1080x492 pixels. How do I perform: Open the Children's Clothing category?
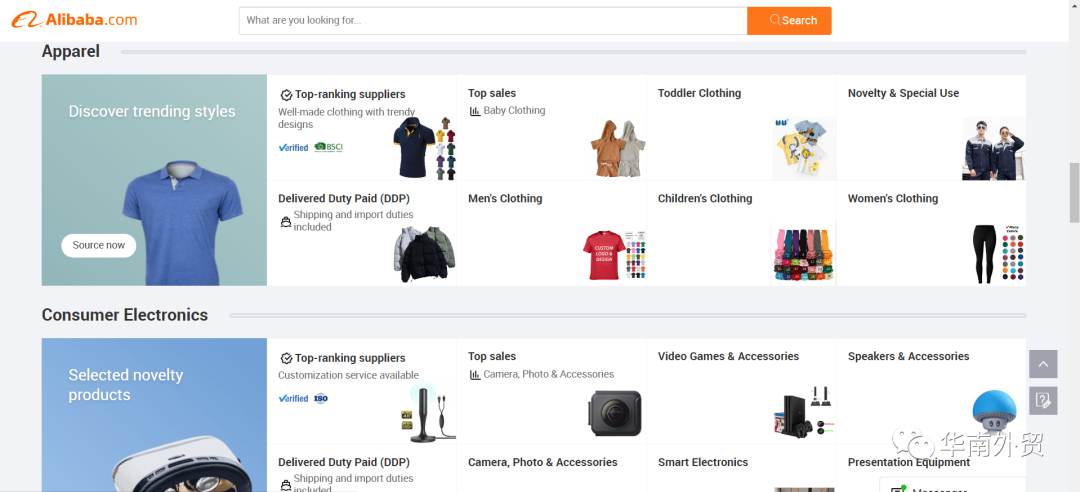[705, 198]
